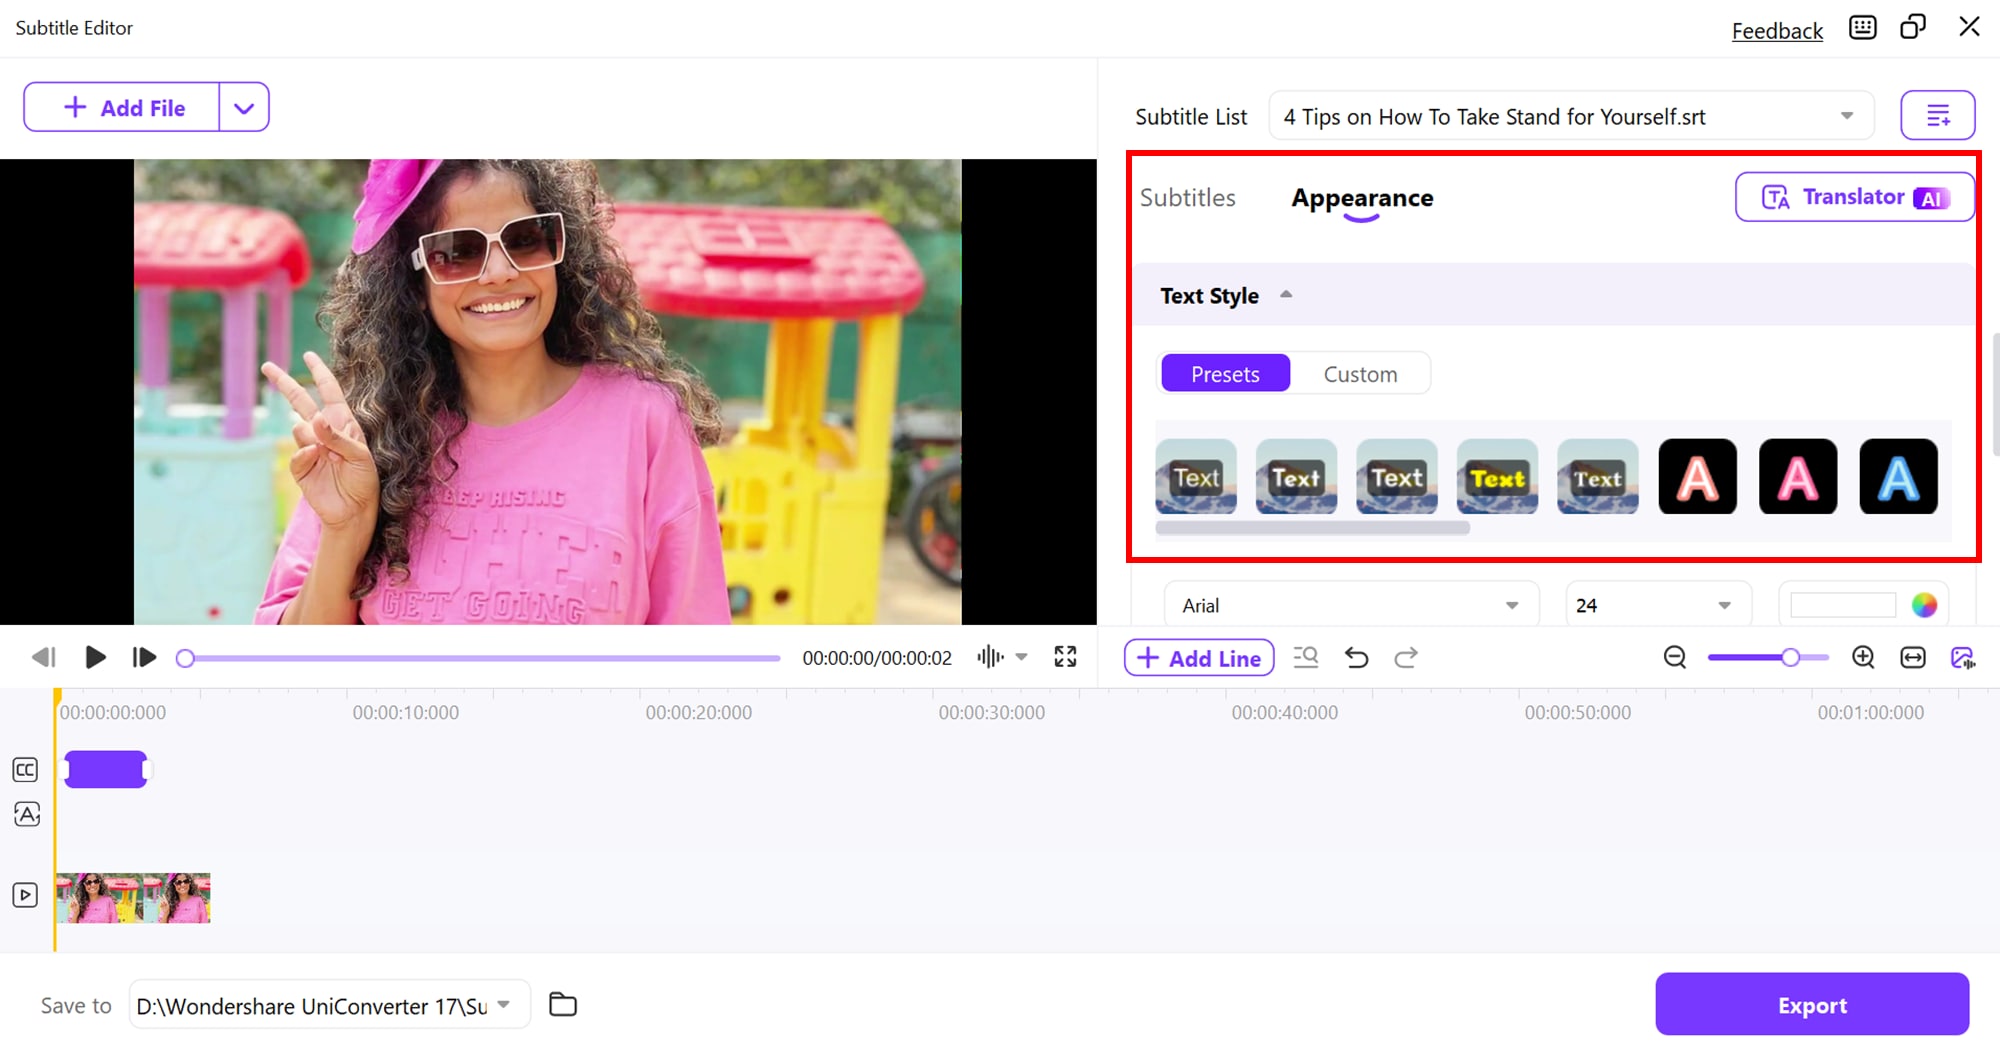Screen dimensions: 2000x1051
Task: Select the yellow Text preset
Action: (x=1497, y=477)
